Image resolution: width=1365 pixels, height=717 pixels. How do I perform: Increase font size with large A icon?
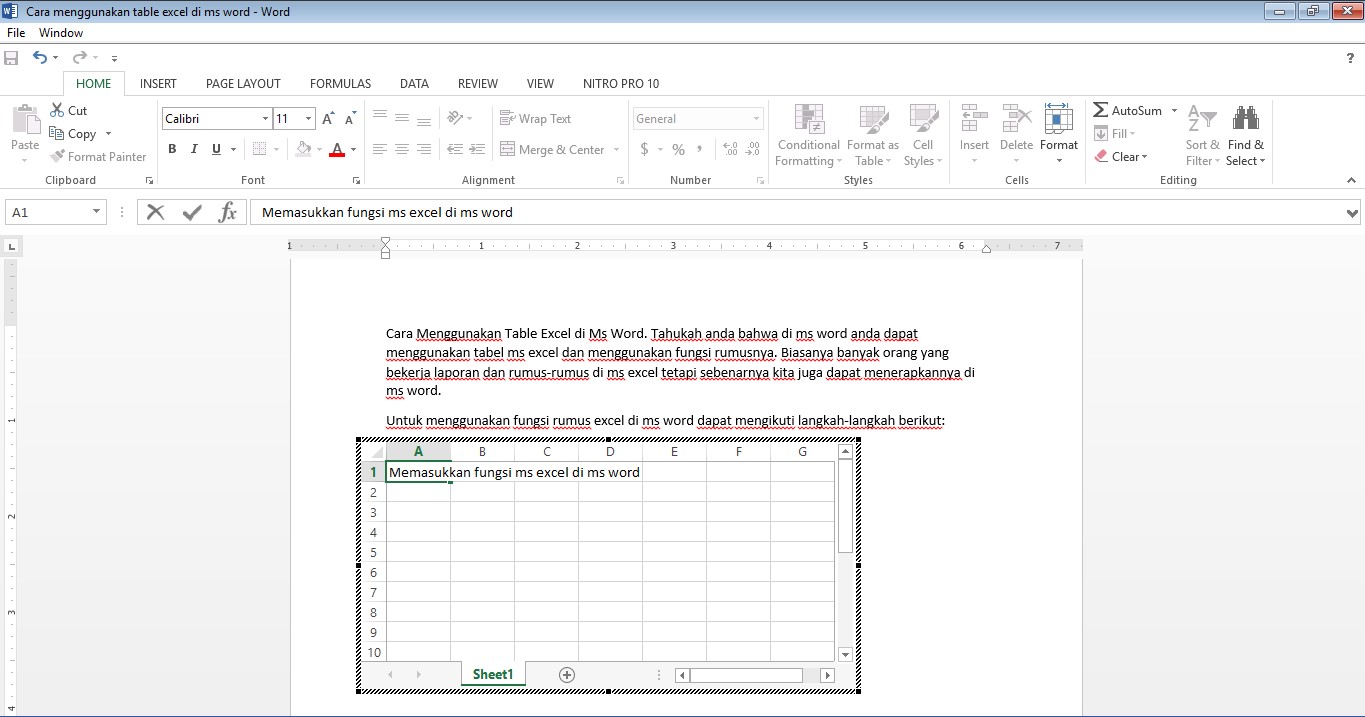coord(328,119)
